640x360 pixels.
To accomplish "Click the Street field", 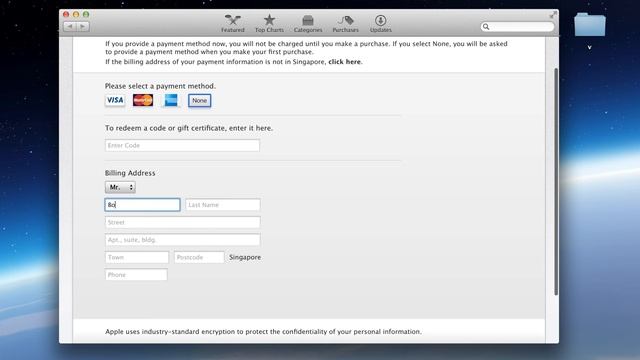I will tap(182, 222).
